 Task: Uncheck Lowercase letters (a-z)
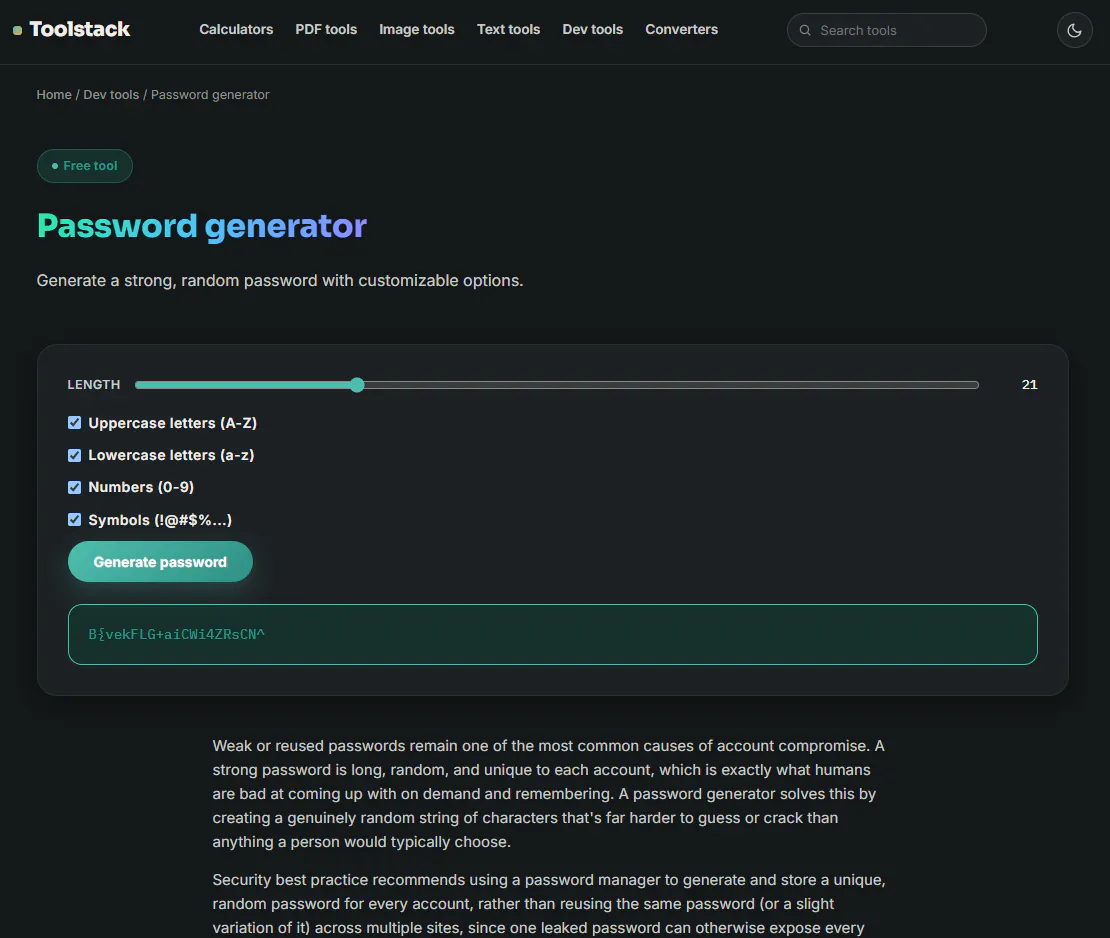click(x=74, y=455)
